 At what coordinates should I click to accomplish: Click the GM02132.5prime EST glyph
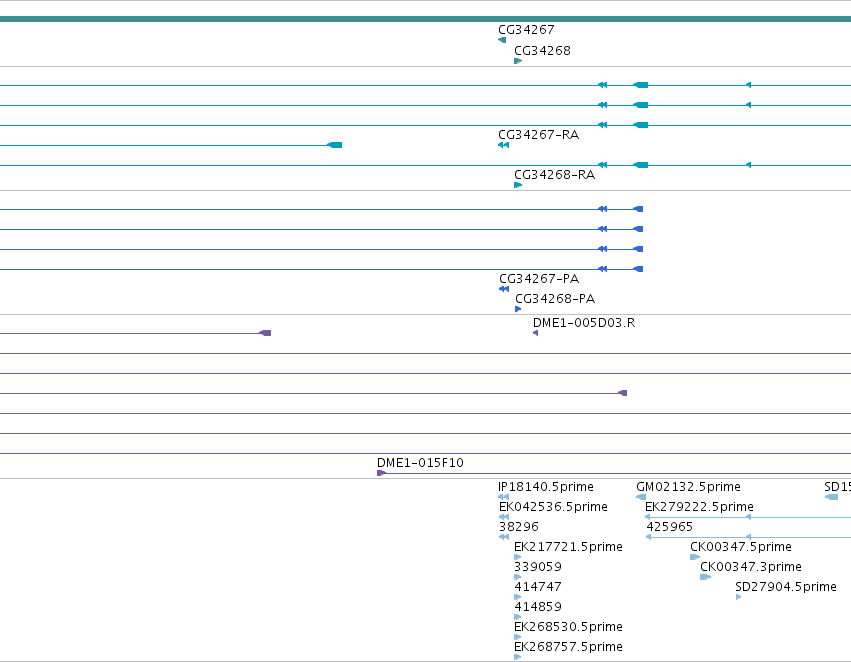[x=641, y=497]
